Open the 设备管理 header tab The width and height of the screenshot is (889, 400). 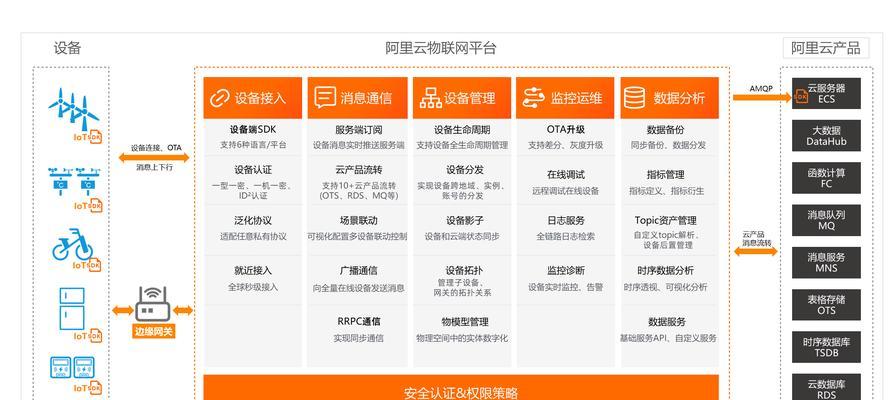tap(462, 98)
